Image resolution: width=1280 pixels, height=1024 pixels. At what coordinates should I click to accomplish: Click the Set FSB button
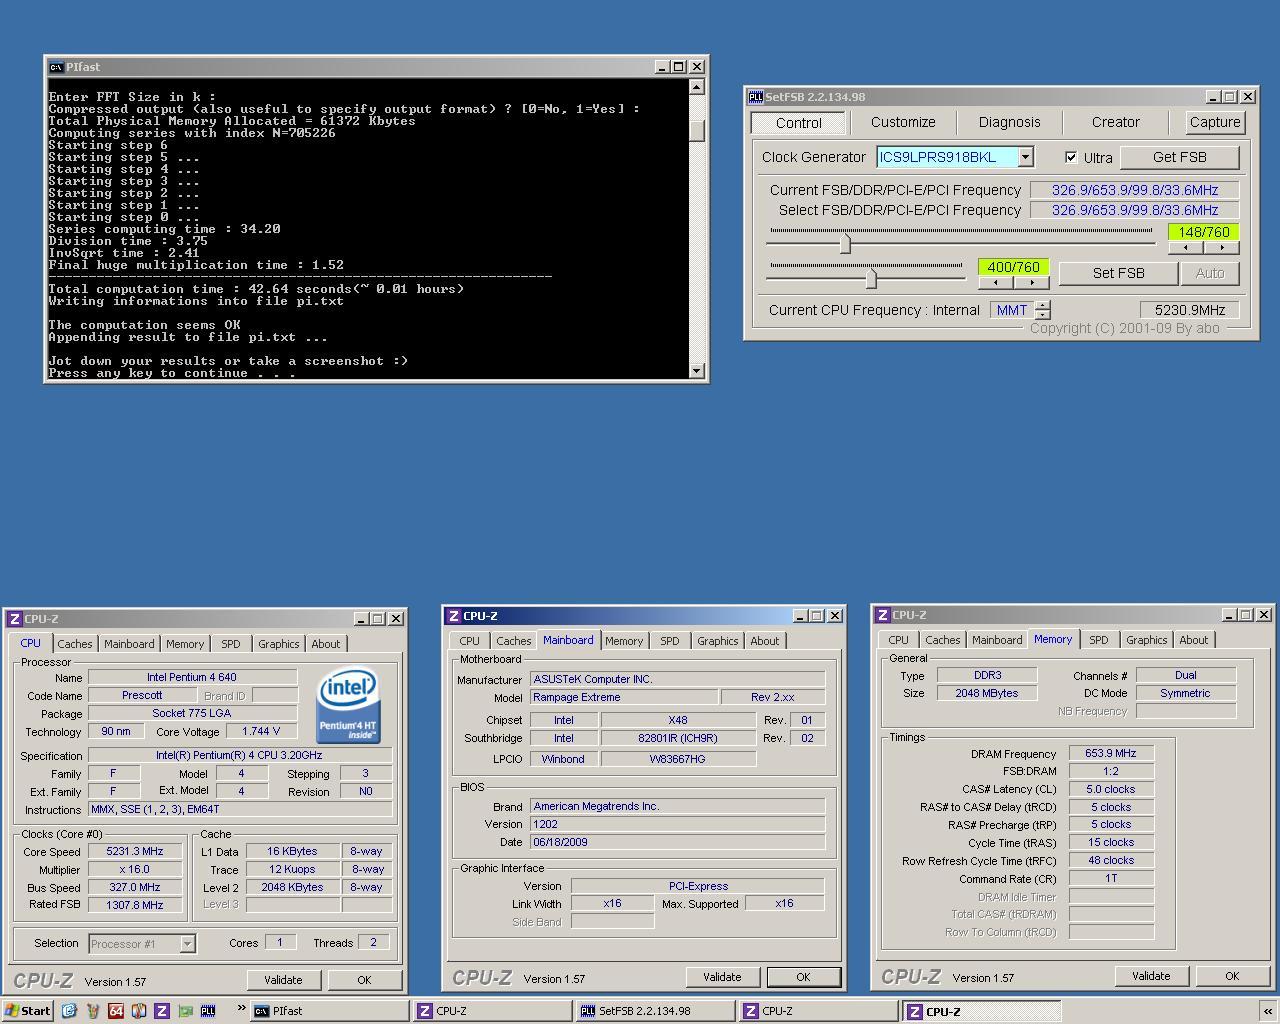(1118, 273)
